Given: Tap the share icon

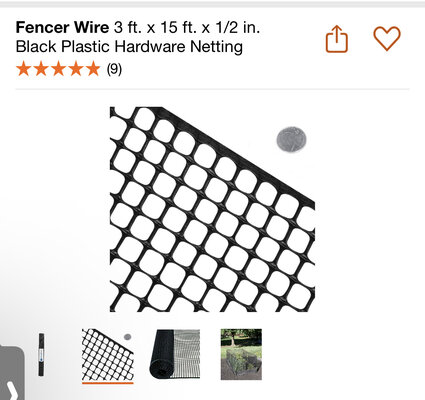Looking at the screenshot, I should tap(337, 39).
